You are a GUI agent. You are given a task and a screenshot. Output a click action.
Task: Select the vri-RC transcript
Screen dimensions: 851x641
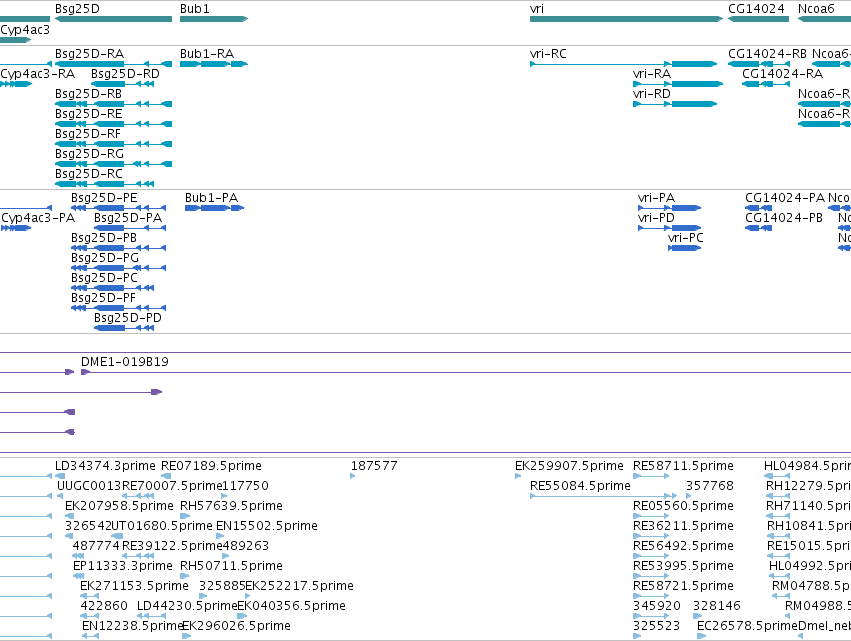[624, 64]
